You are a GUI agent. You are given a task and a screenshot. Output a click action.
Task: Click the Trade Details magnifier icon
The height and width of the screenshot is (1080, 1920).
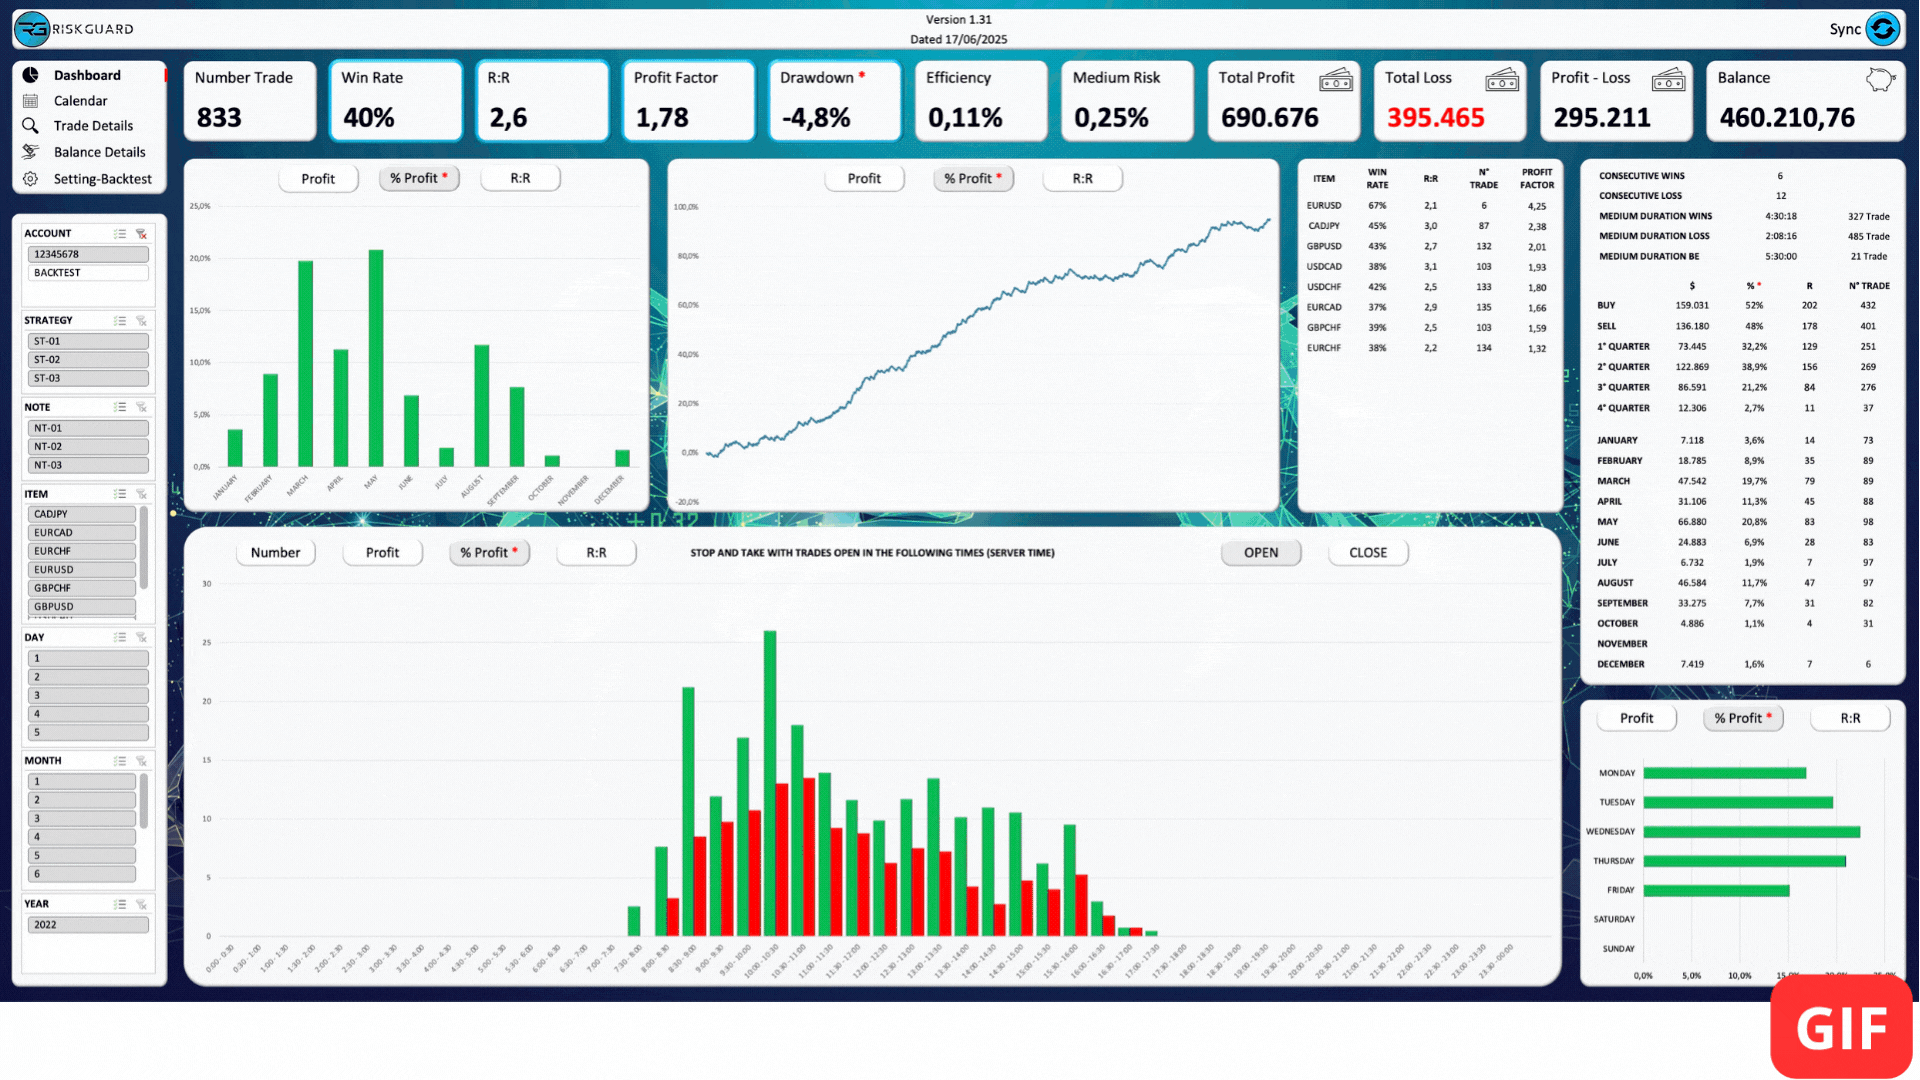[x=31, y=126]
